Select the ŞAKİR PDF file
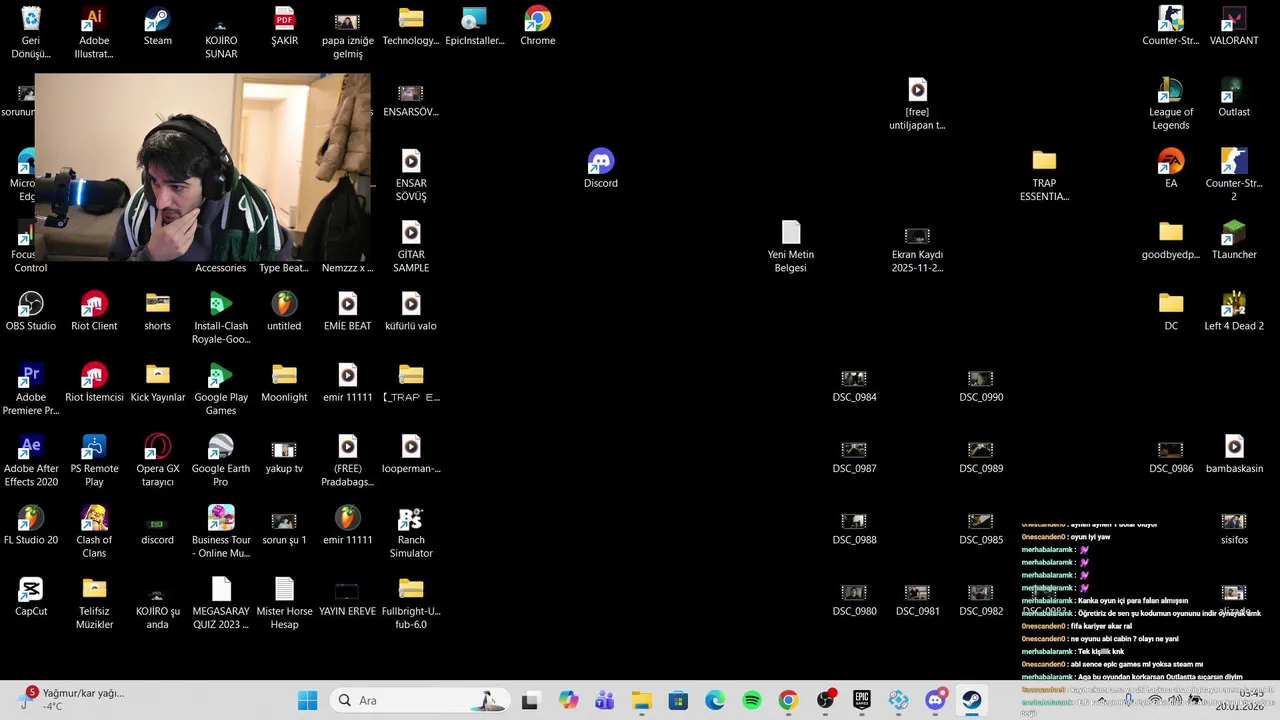The height and width of the screenshot is (720, 1280). (x=284, y=27)
